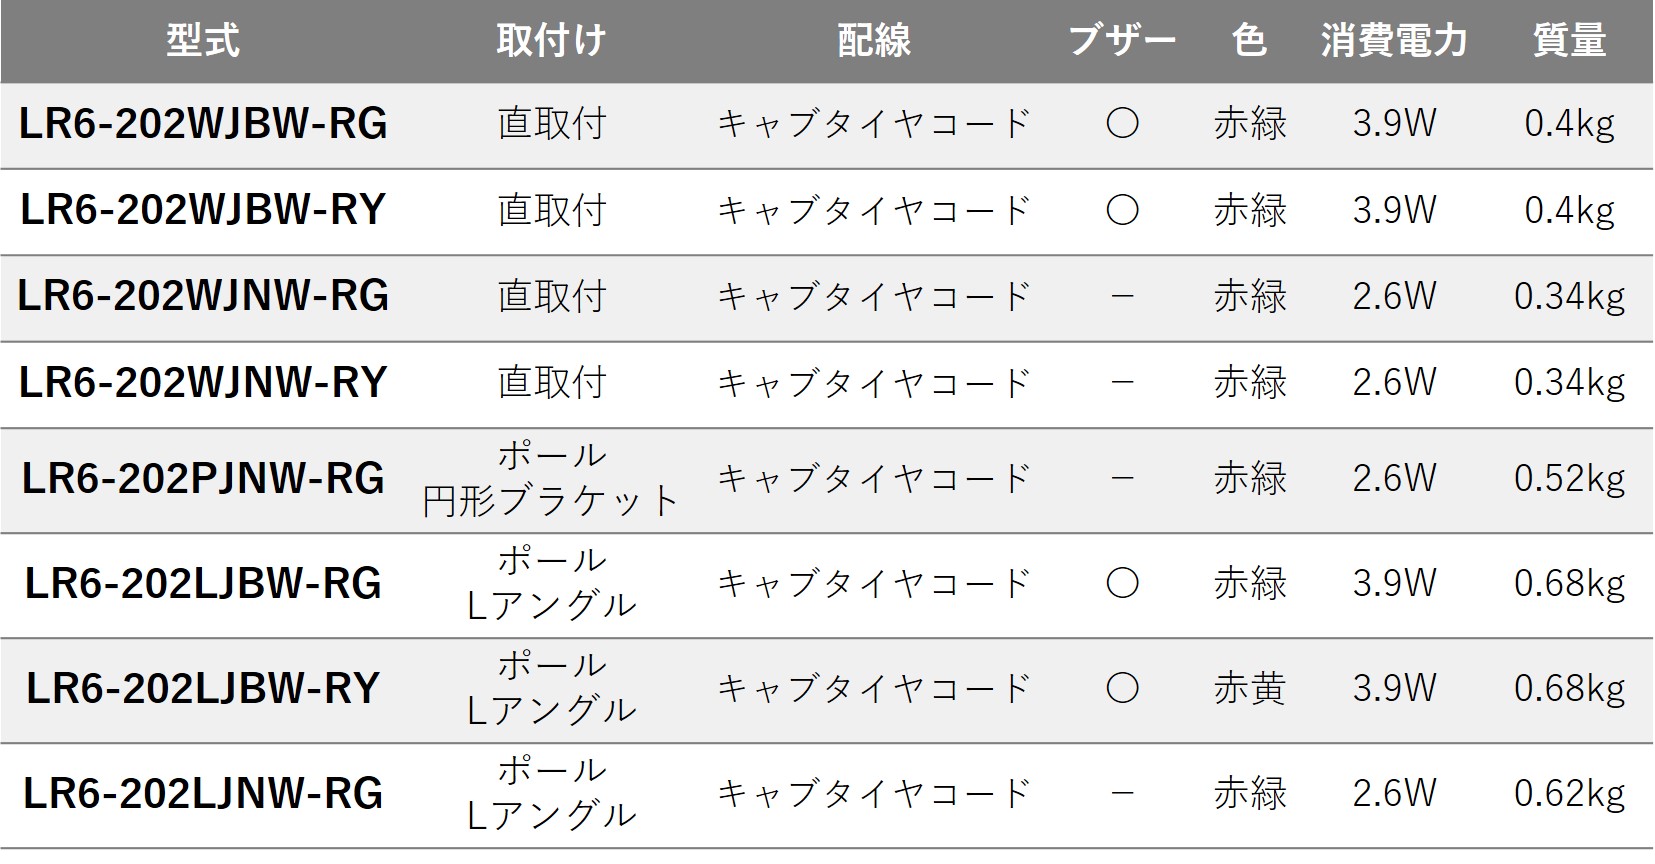Click the buzzer circle in LR6-202LJBW-RY row
Image resolution: width=1655 pixels, height=864 pixels.
pos(1122,689)
